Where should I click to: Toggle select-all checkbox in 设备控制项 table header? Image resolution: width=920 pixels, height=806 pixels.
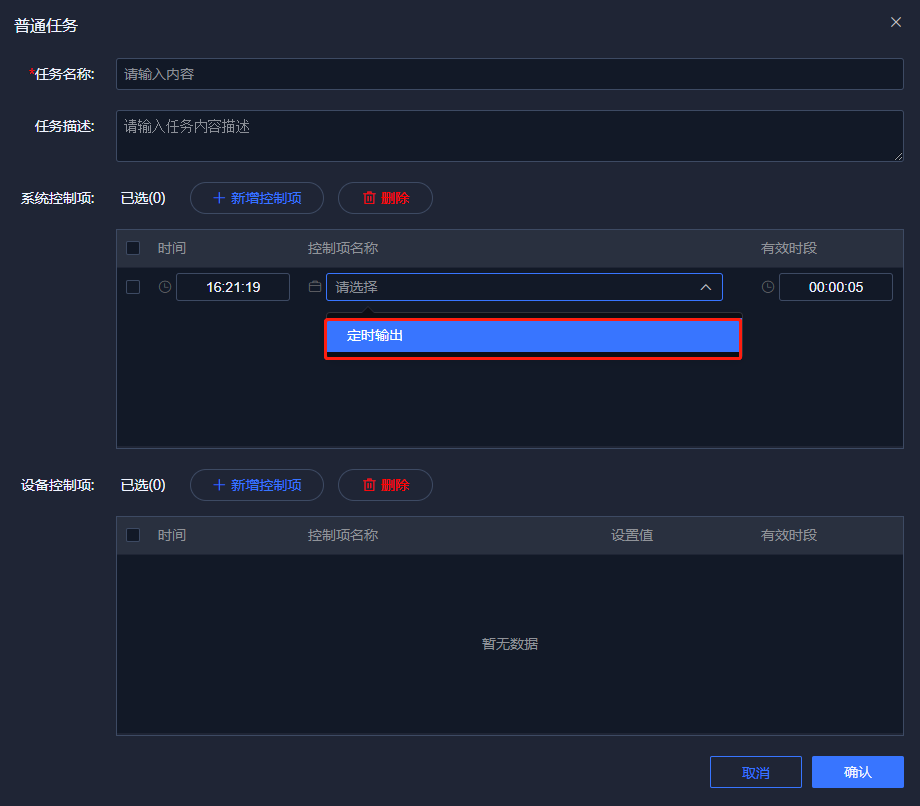[133, 535]
